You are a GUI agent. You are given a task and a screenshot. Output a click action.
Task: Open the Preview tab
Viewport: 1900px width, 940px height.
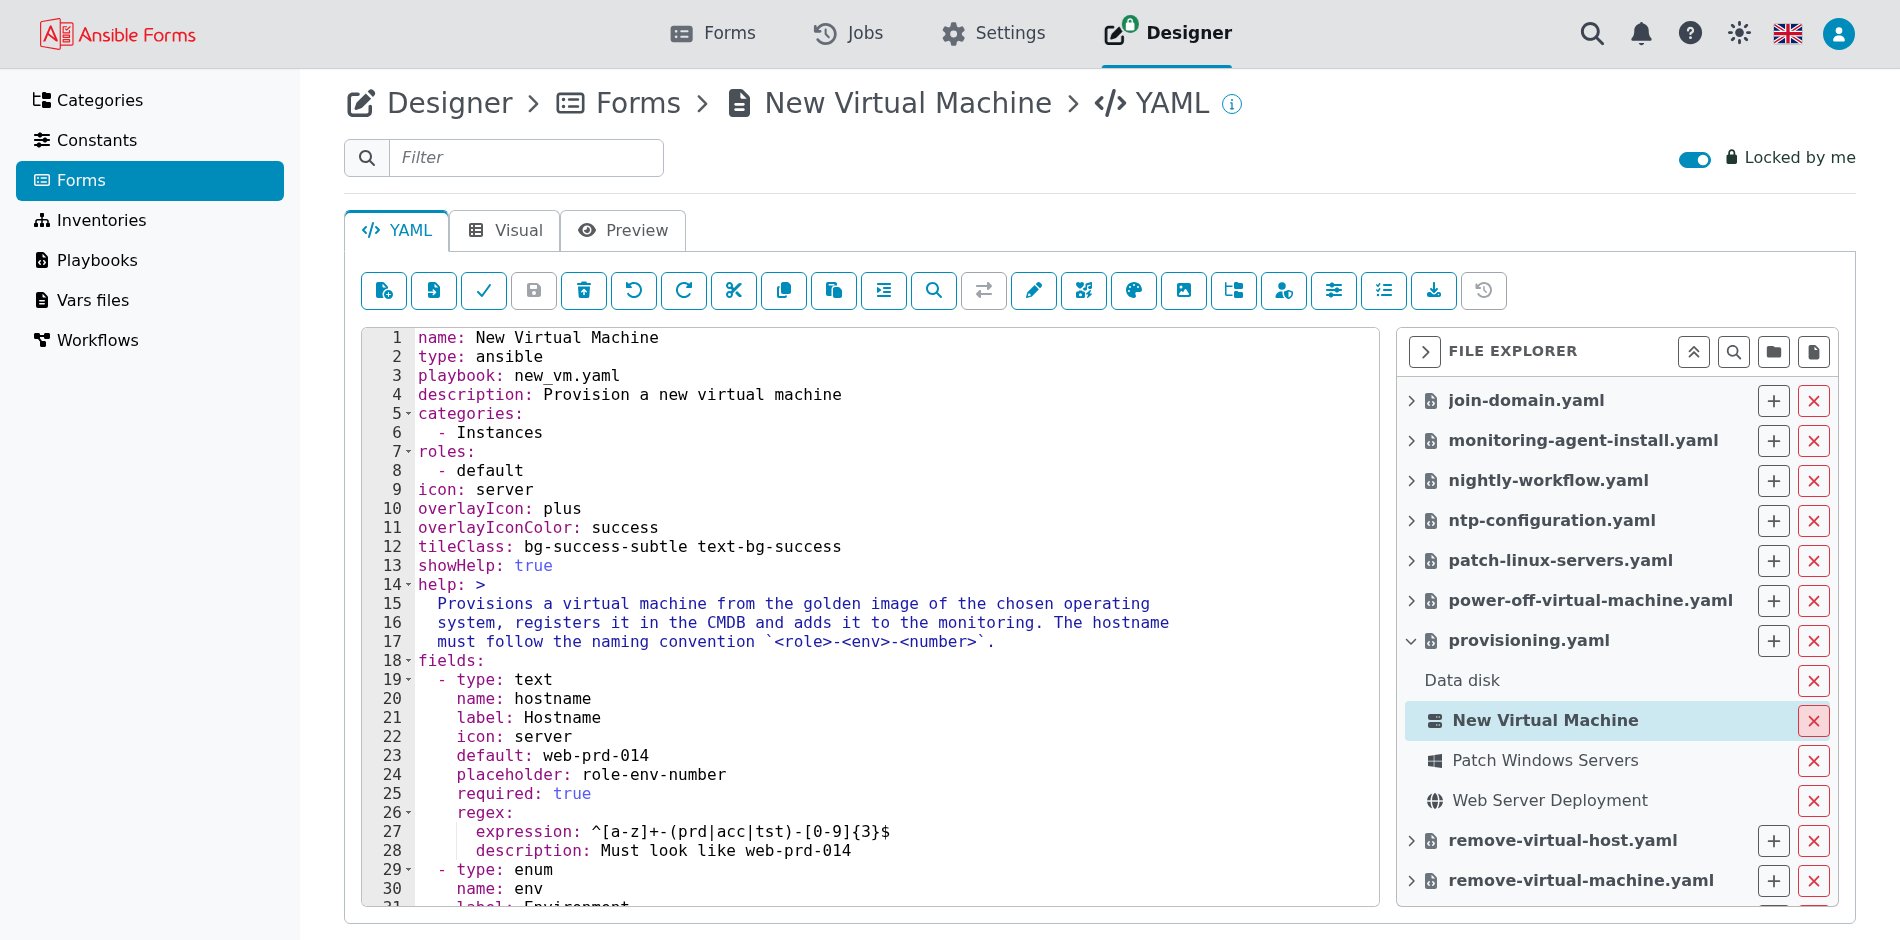[623, 231]
